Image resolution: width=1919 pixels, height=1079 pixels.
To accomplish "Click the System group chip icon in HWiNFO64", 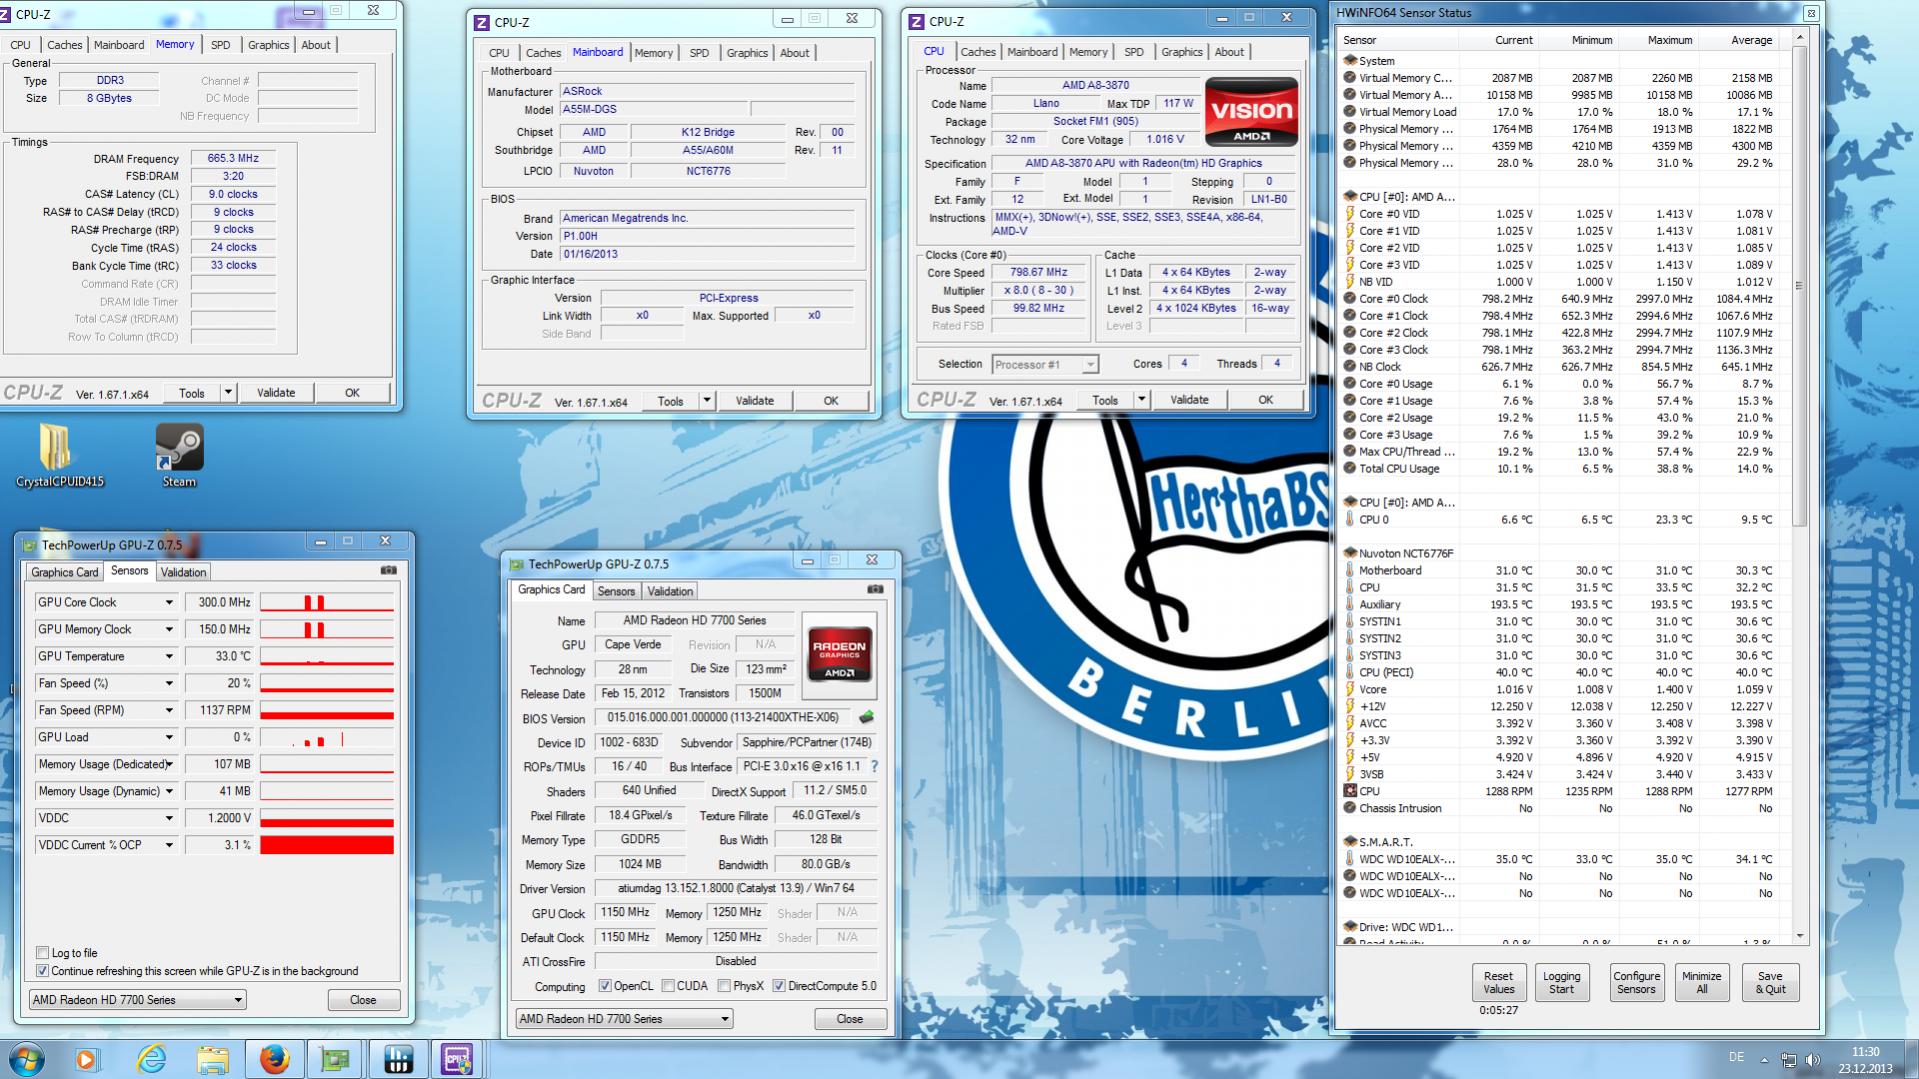I will point(1349,61).
